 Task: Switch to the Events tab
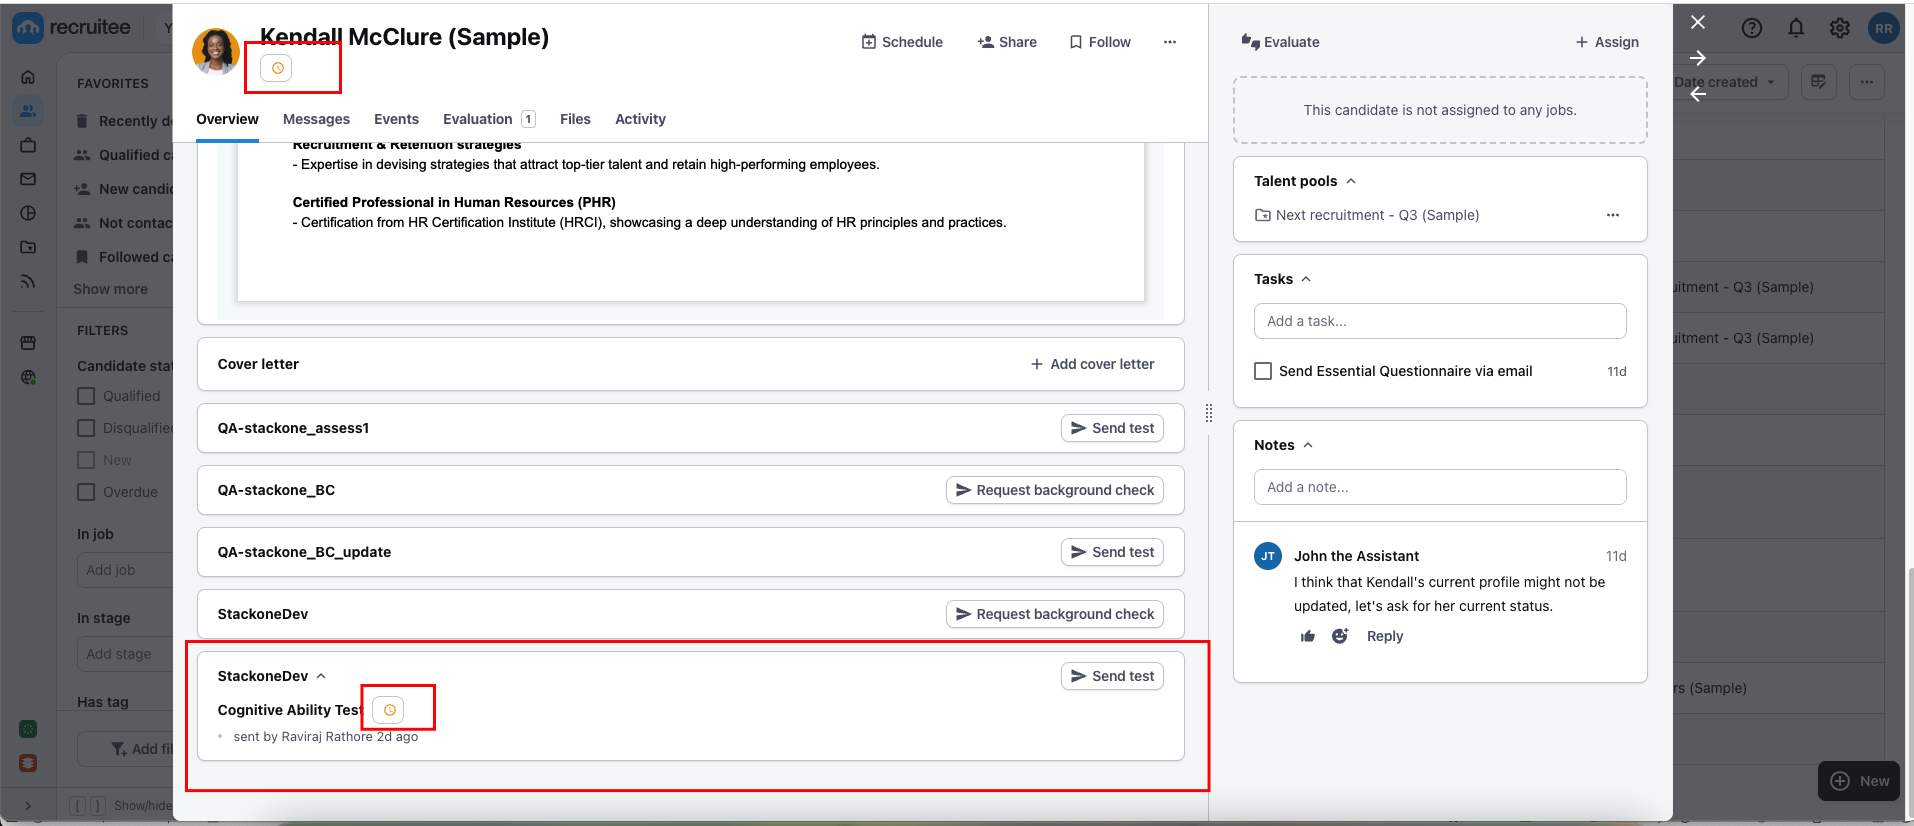[x=396, y=119]
